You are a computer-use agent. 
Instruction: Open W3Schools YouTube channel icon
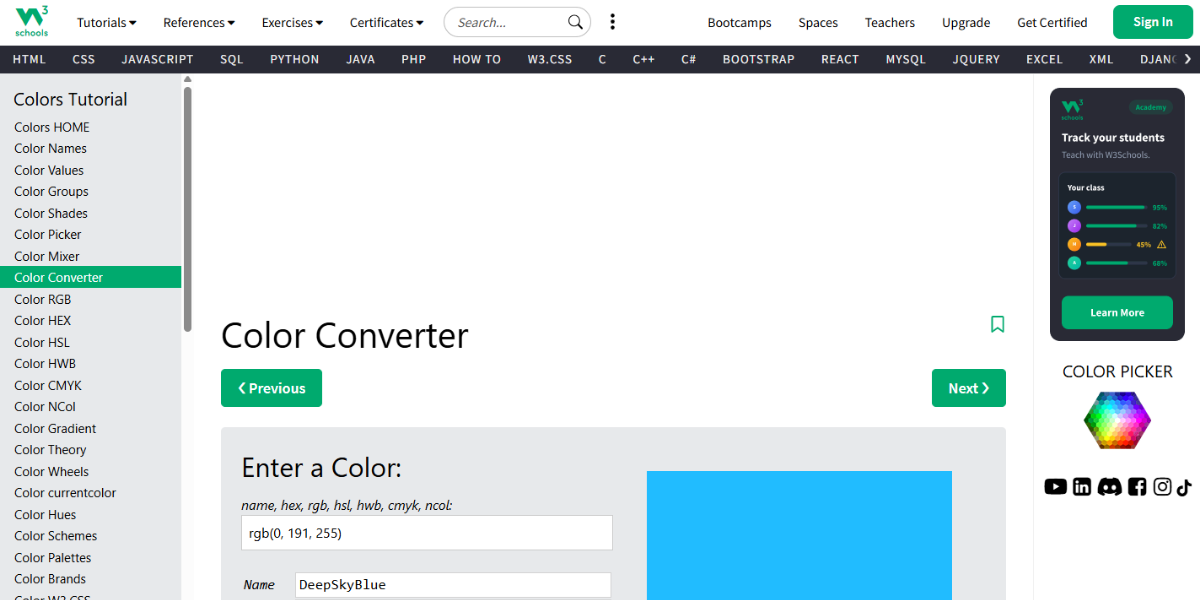click(1055, 486)
